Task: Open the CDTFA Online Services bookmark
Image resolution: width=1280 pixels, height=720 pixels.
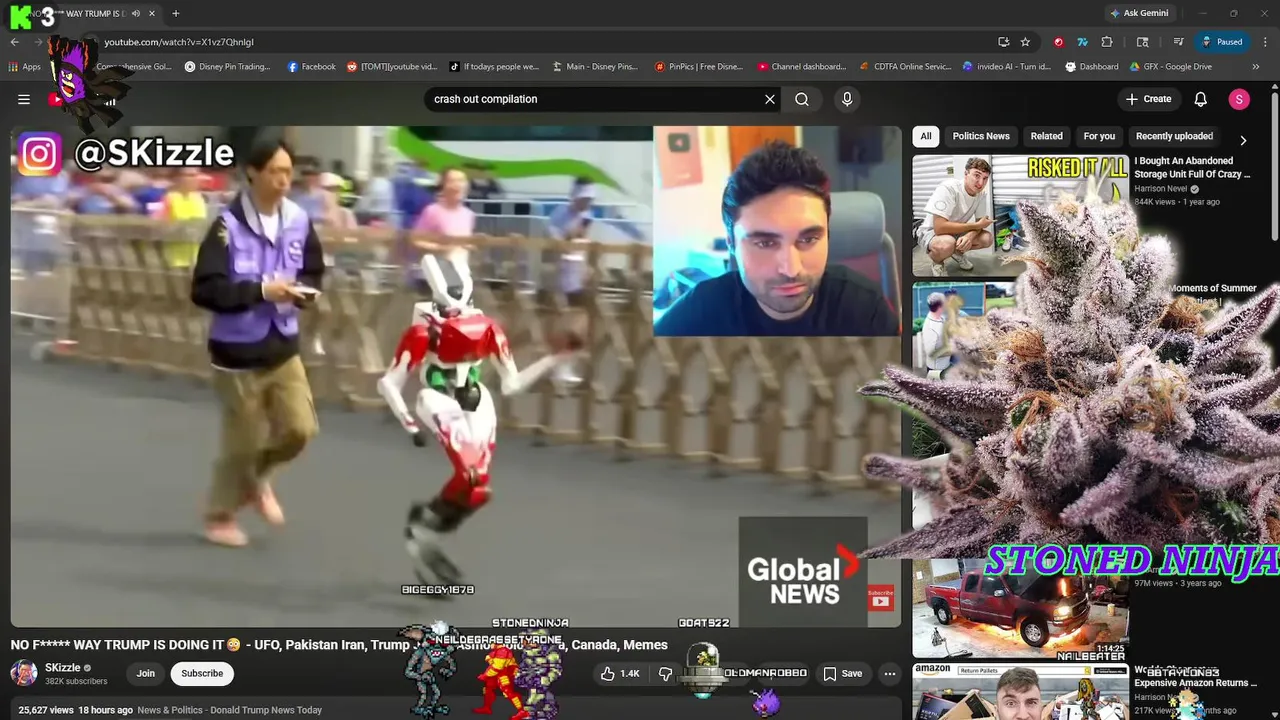Action: [906, 67]
